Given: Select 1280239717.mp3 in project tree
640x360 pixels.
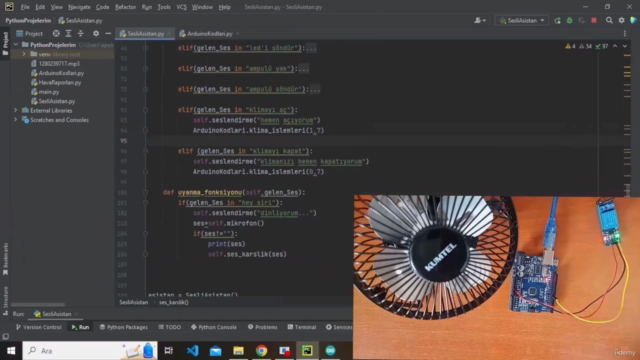Looking at the screenshot, I should [x=59, y=63].
